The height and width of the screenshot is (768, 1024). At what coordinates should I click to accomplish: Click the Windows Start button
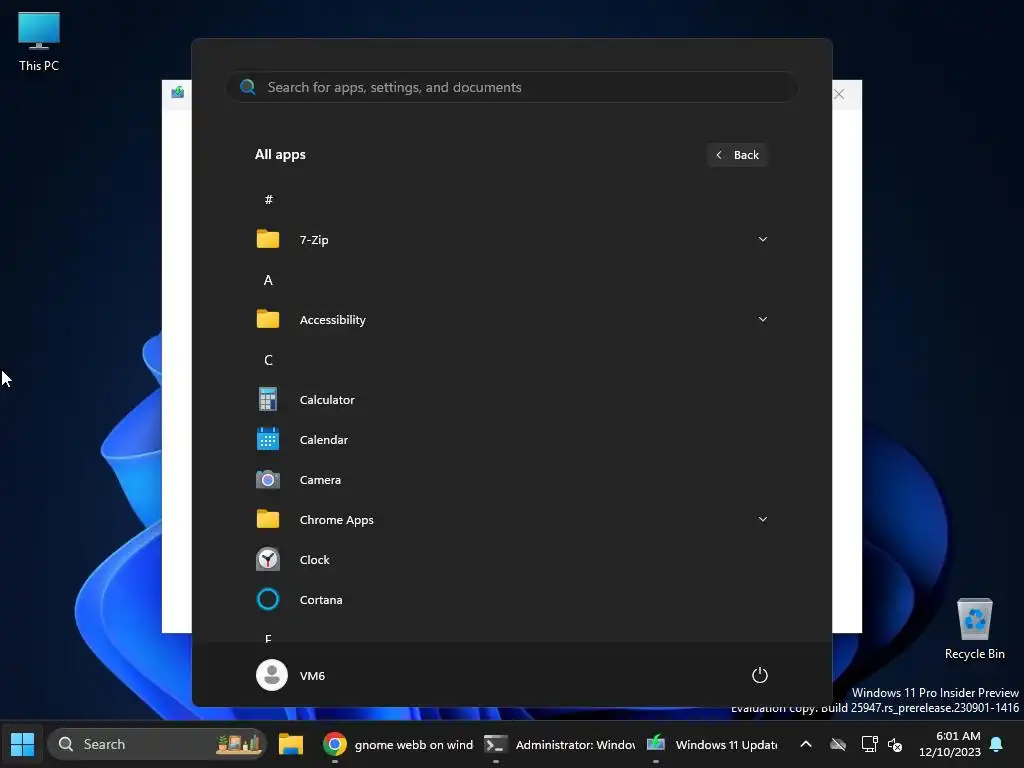[x=22, y=744]
